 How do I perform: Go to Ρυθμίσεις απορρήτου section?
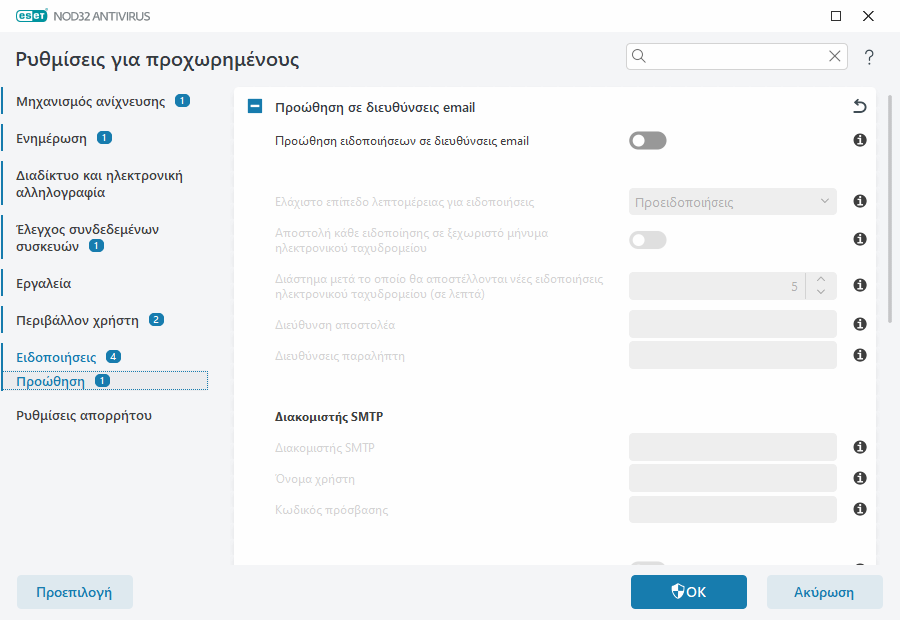click(x=84, y=415)
